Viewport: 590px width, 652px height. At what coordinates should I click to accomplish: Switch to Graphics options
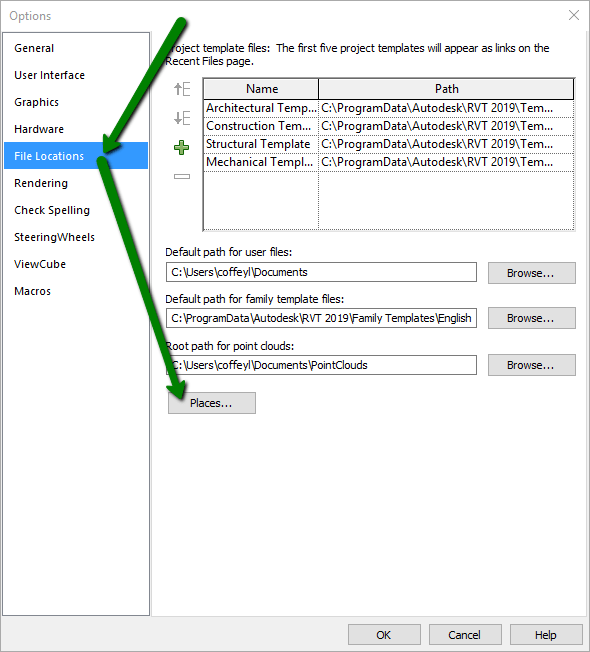[x=76, y=102]
